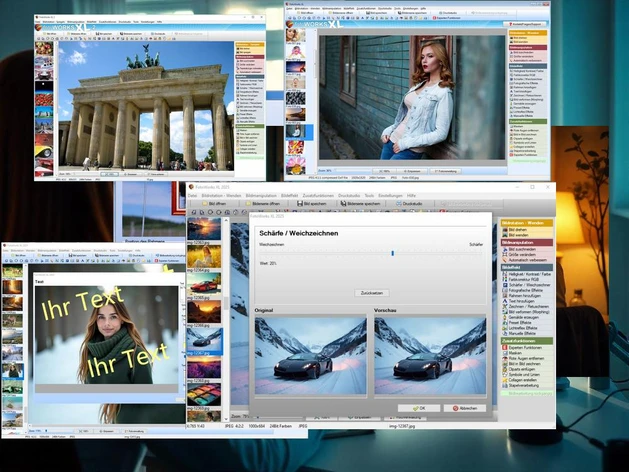Select Schärfe / Weichzeichner in front window sidebar
This screenshot has width=629, height=472.
click(x=527, y=285)
